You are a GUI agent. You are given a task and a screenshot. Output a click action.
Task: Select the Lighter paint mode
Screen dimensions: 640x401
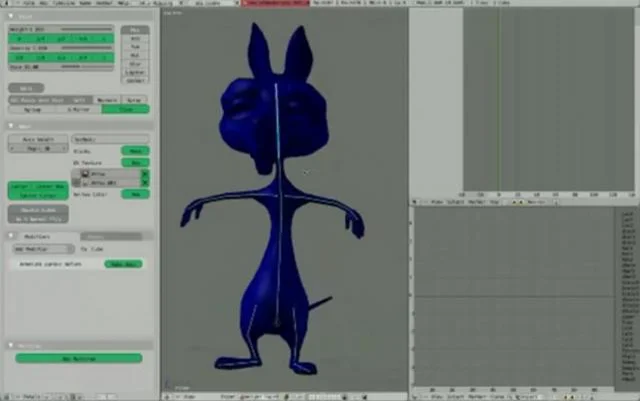pos(135,72)
